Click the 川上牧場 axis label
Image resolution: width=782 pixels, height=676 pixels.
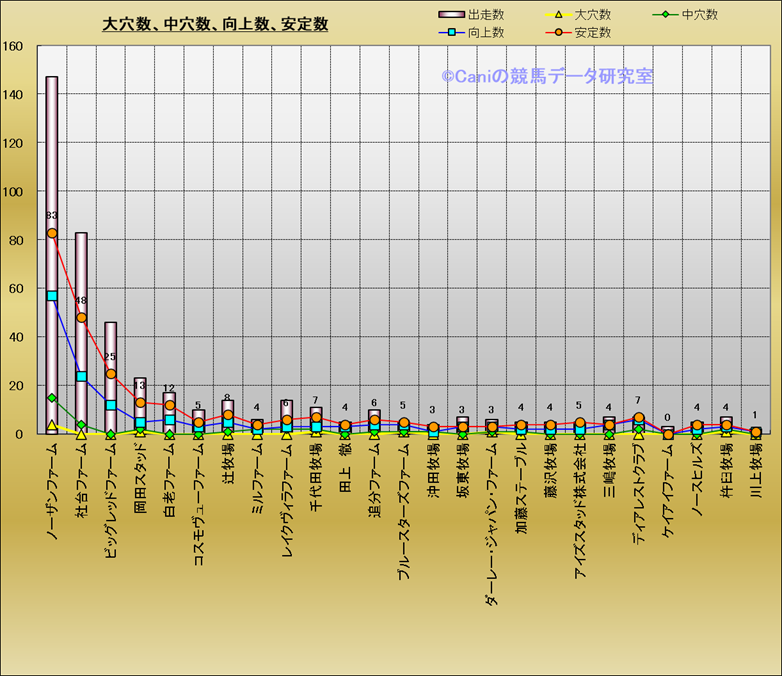755,475
